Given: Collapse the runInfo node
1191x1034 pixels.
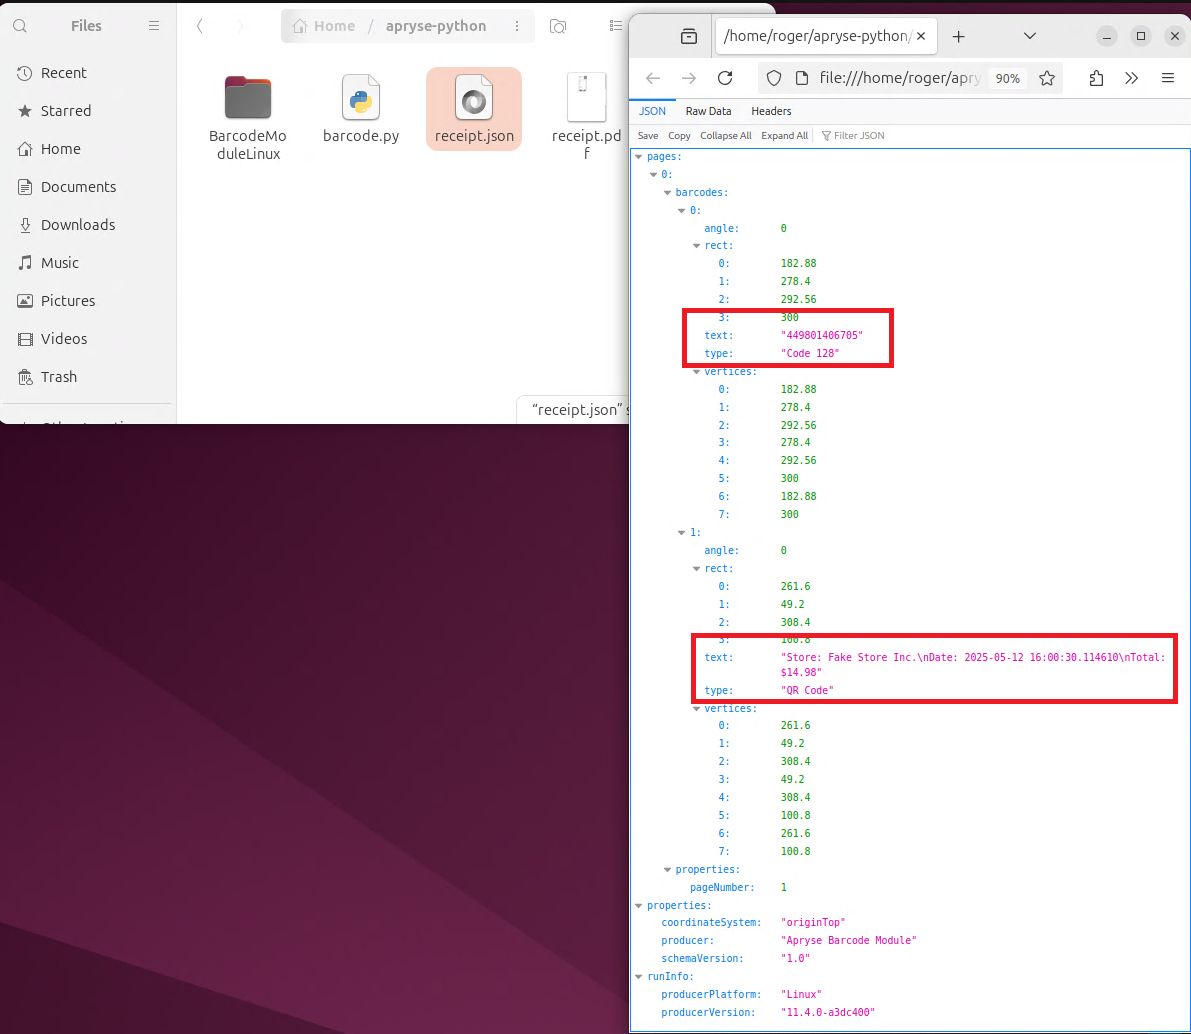Looking at the screenshot, I should (639, 976).
